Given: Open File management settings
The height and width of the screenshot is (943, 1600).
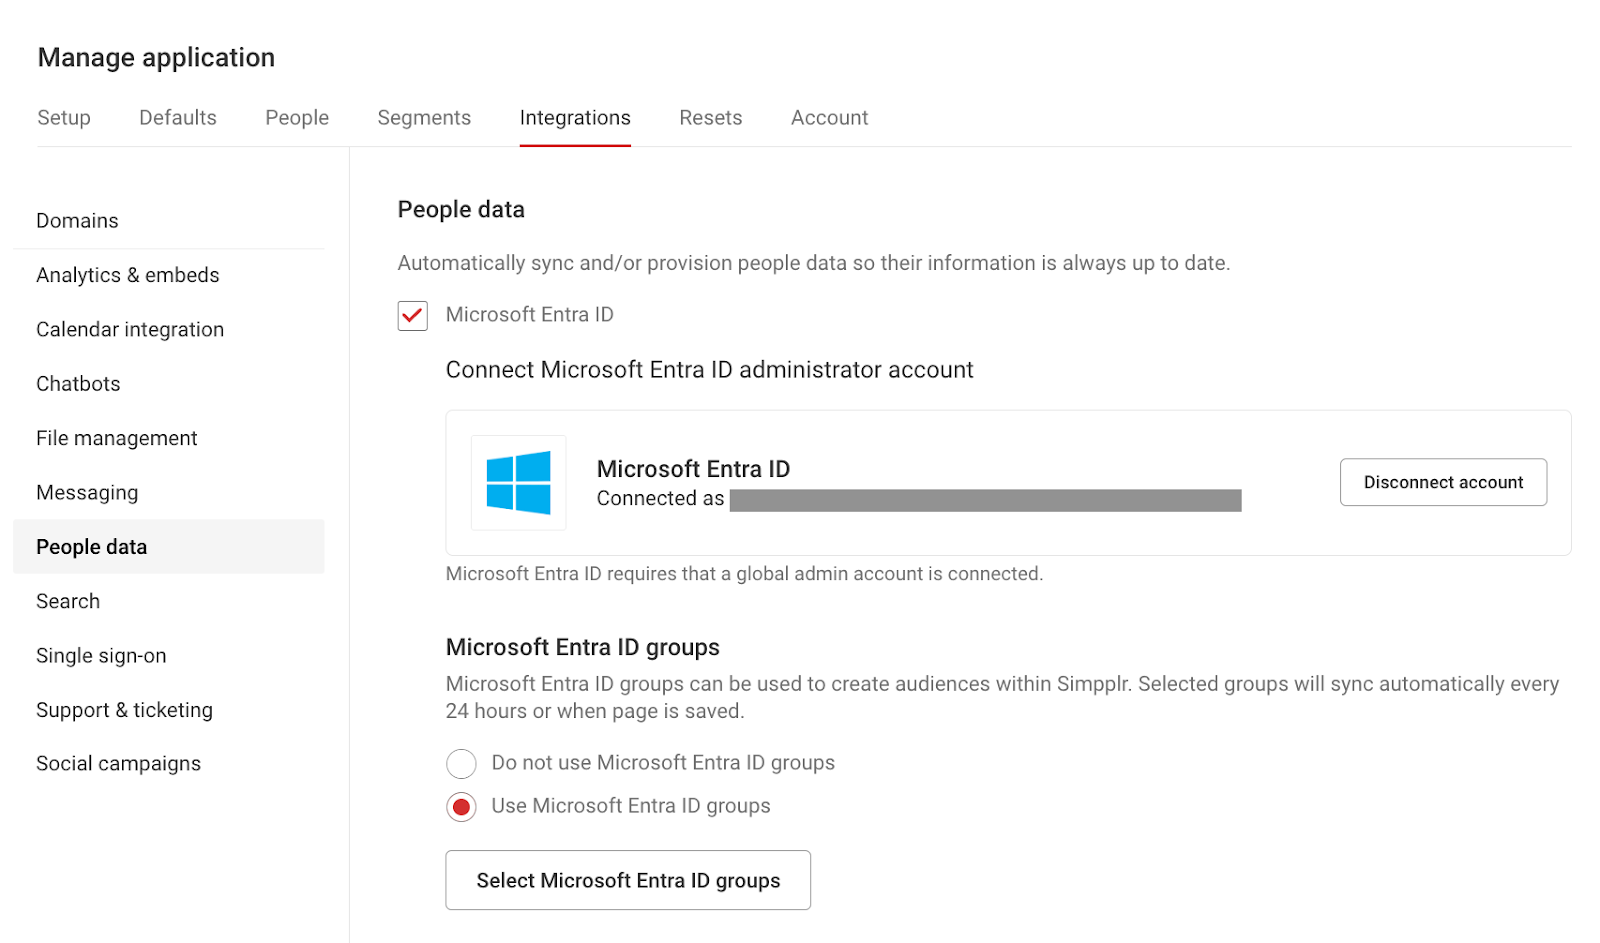Looking at the screenshot, I should (x=169, y=438).
